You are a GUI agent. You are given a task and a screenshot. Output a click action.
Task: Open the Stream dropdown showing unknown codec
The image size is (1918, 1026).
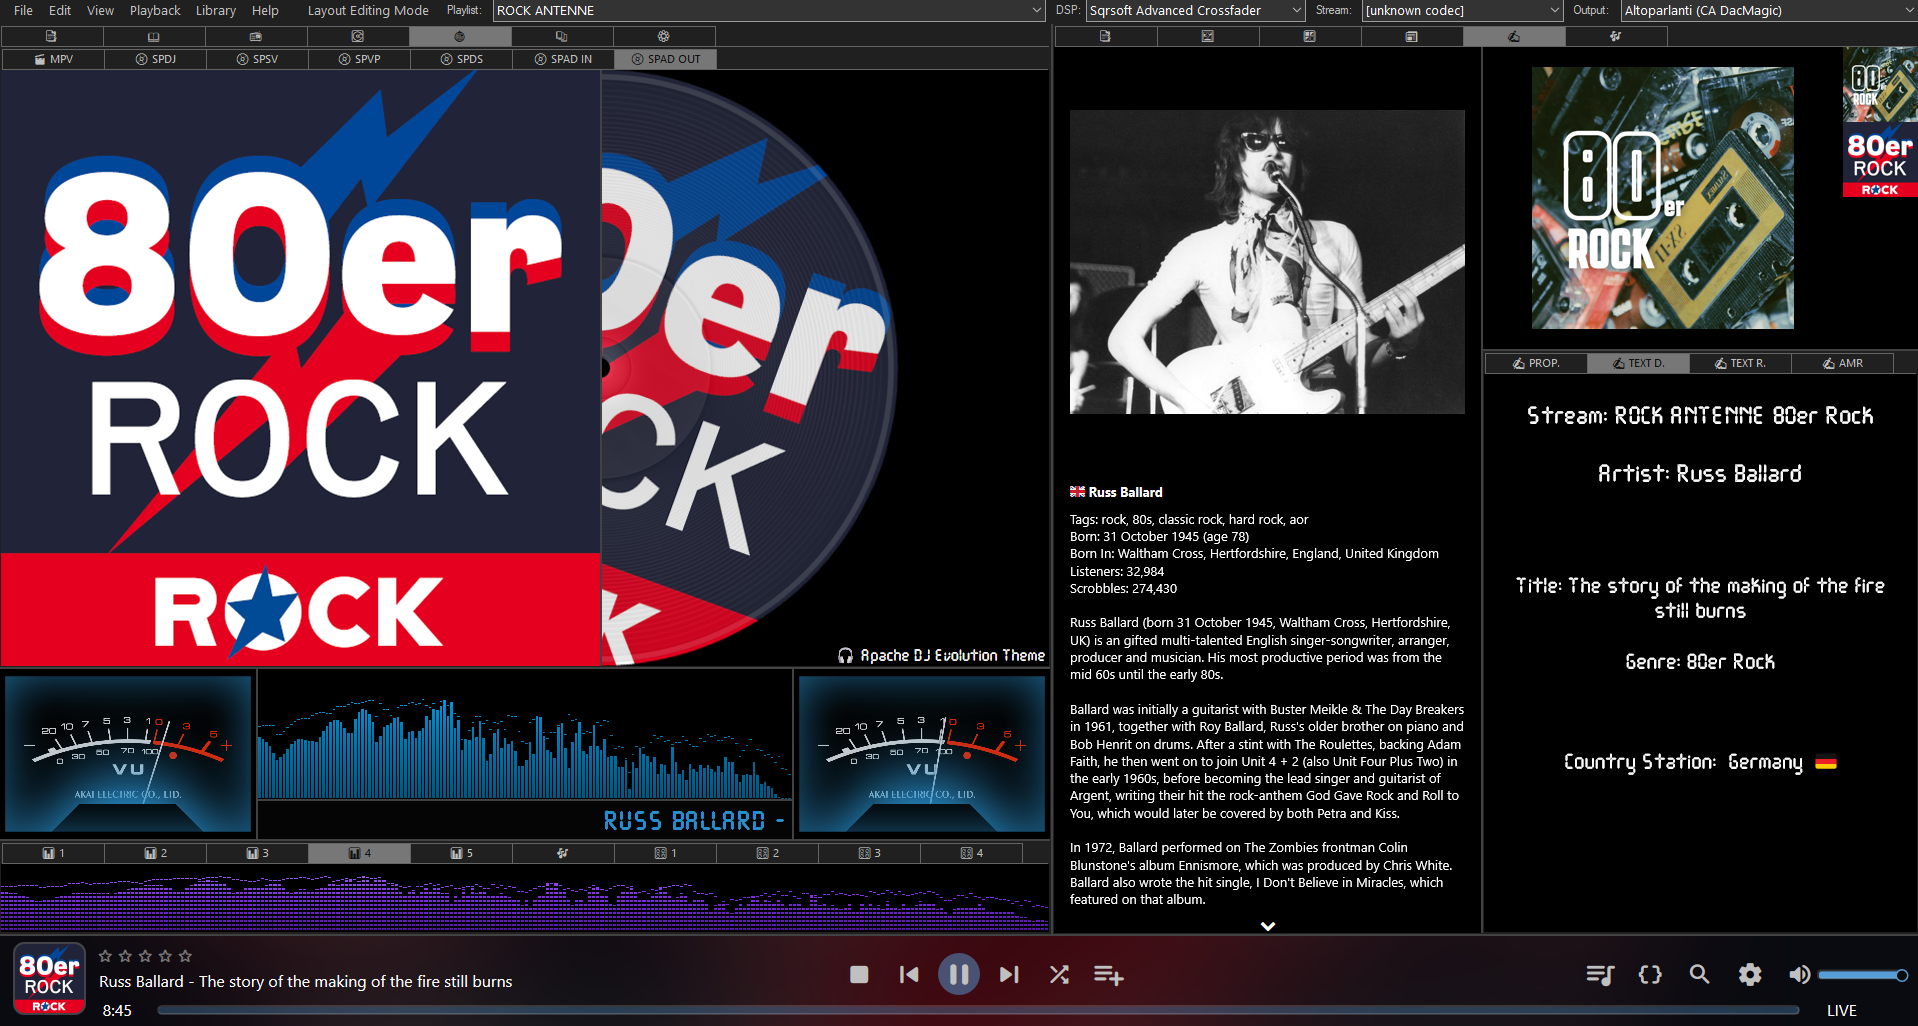tap(1462, 10)
